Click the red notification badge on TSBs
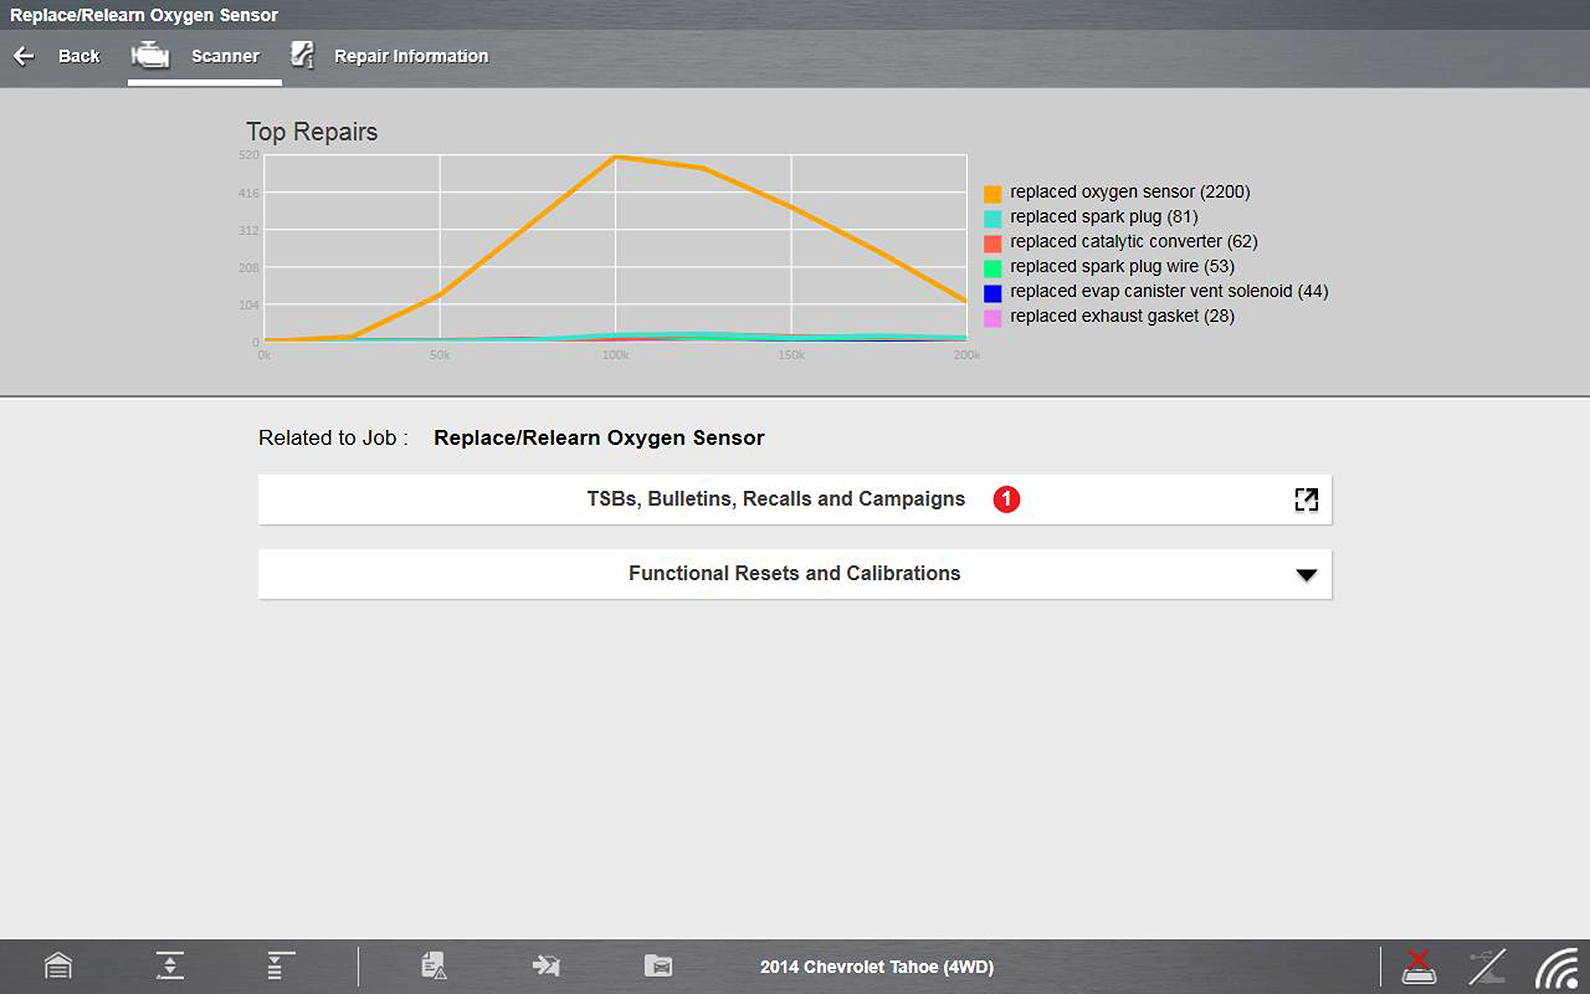This screenshot has height=994, width=1590. [1006, 499]
